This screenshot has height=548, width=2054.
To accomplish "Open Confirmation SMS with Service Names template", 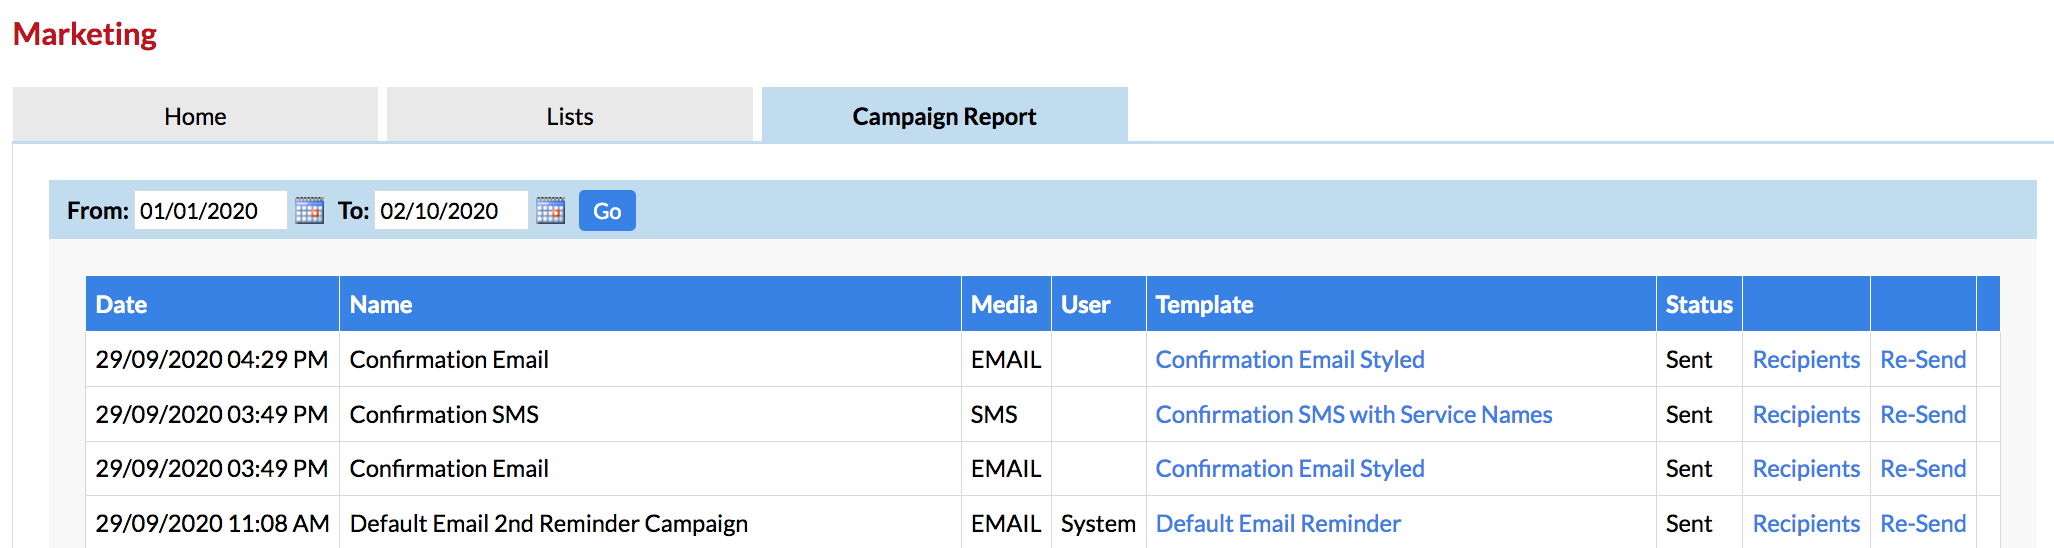I will pos(1354,415).
